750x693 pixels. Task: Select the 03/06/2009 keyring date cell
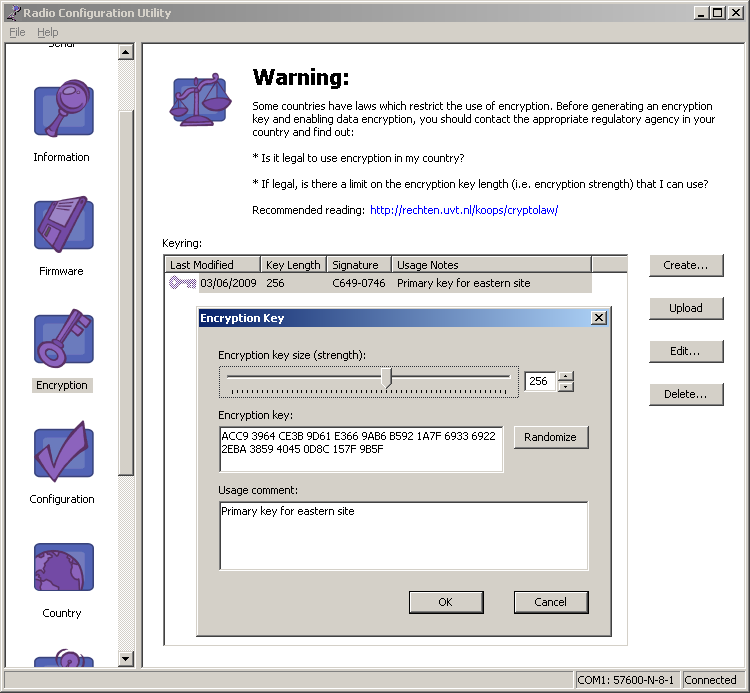[229, 283]
